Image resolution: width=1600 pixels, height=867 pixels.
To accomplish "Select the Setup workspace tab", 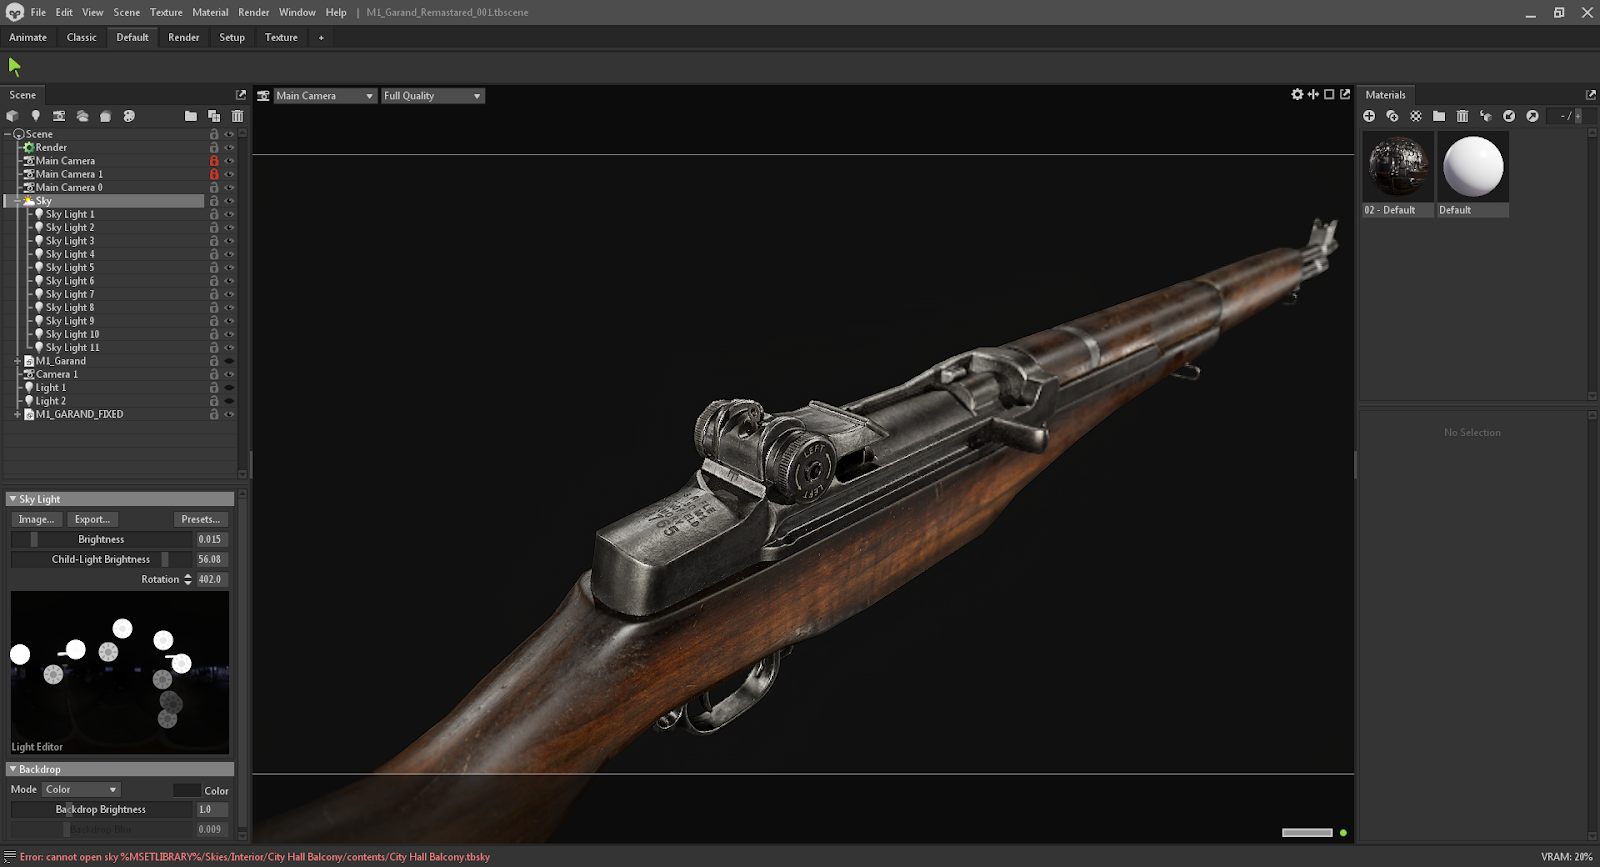I will (232, 37).
